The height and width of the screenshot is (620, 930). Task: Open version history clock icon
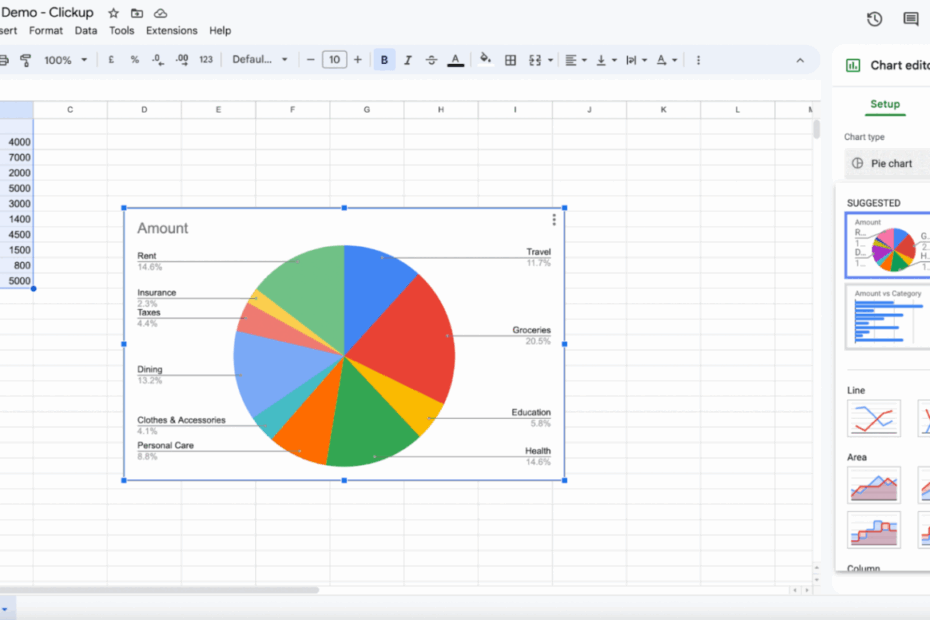(874, 19)
